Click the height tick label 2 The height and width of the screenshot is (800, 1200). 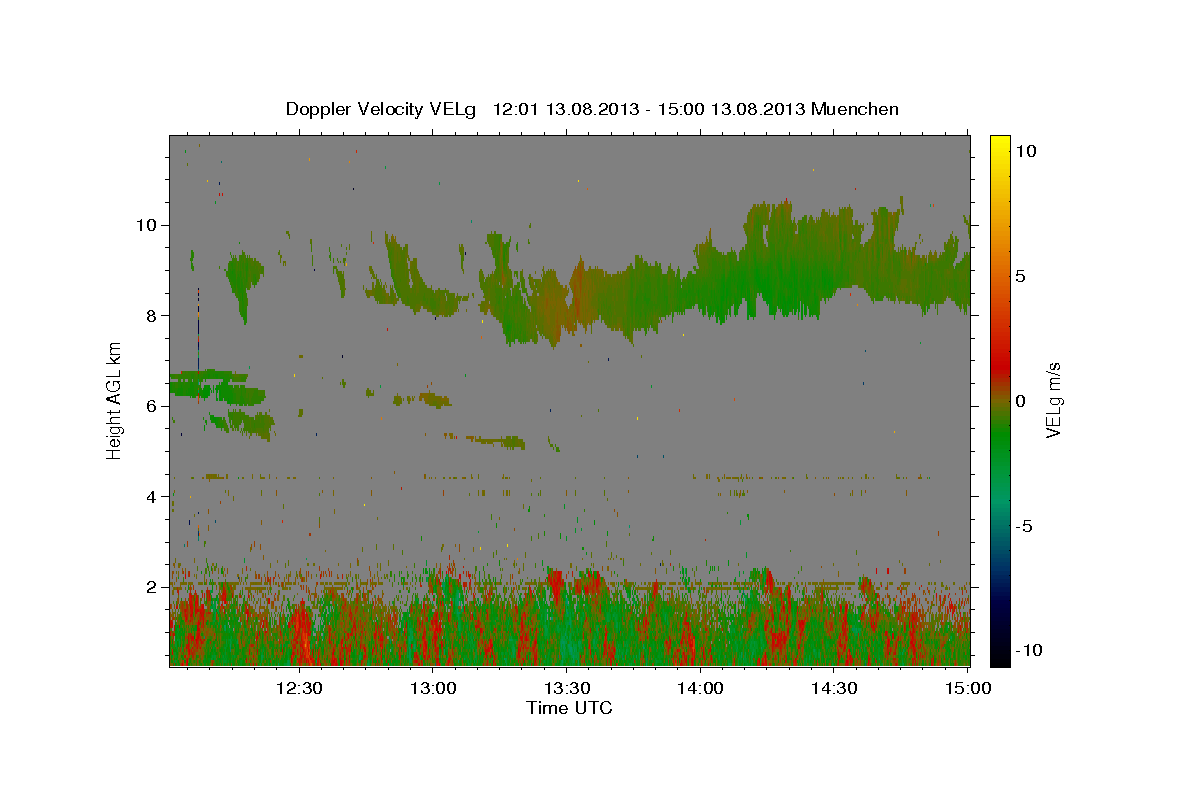150,587
